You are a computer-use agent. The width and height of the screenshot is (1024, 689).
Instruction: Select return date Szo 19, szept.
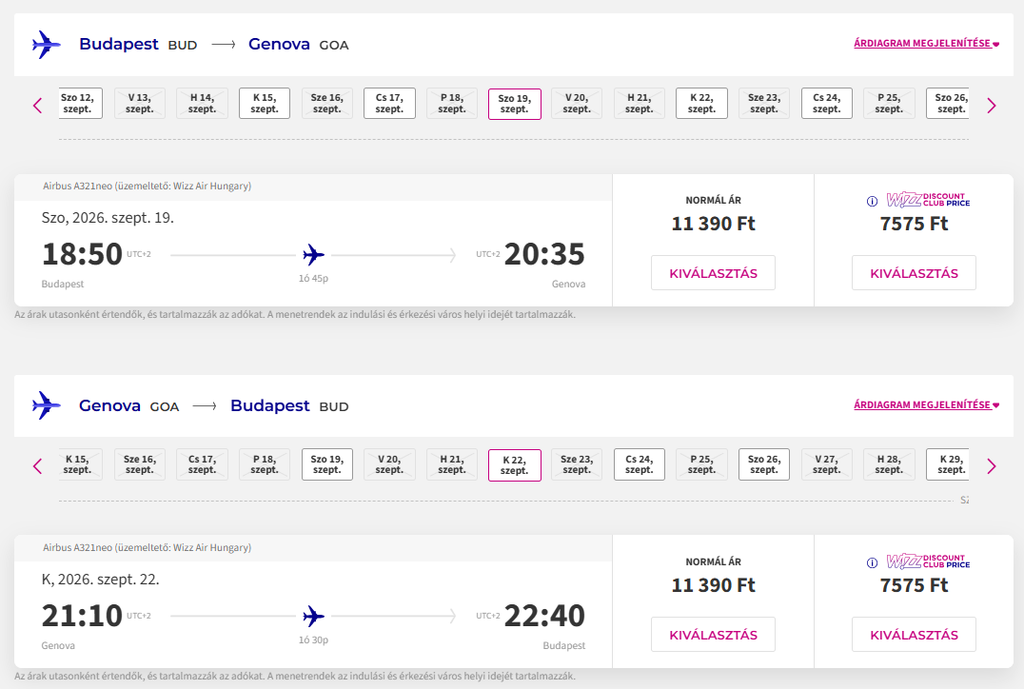[x=327, y=464]
